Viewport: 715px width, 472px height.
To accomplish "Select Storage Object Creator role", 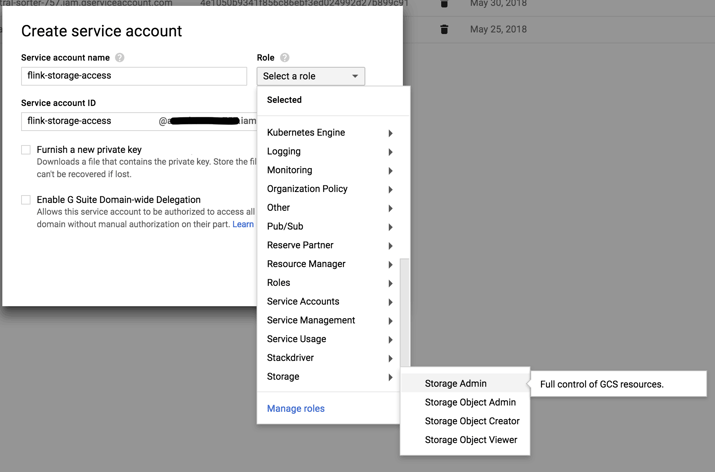I will coord(465,421).
